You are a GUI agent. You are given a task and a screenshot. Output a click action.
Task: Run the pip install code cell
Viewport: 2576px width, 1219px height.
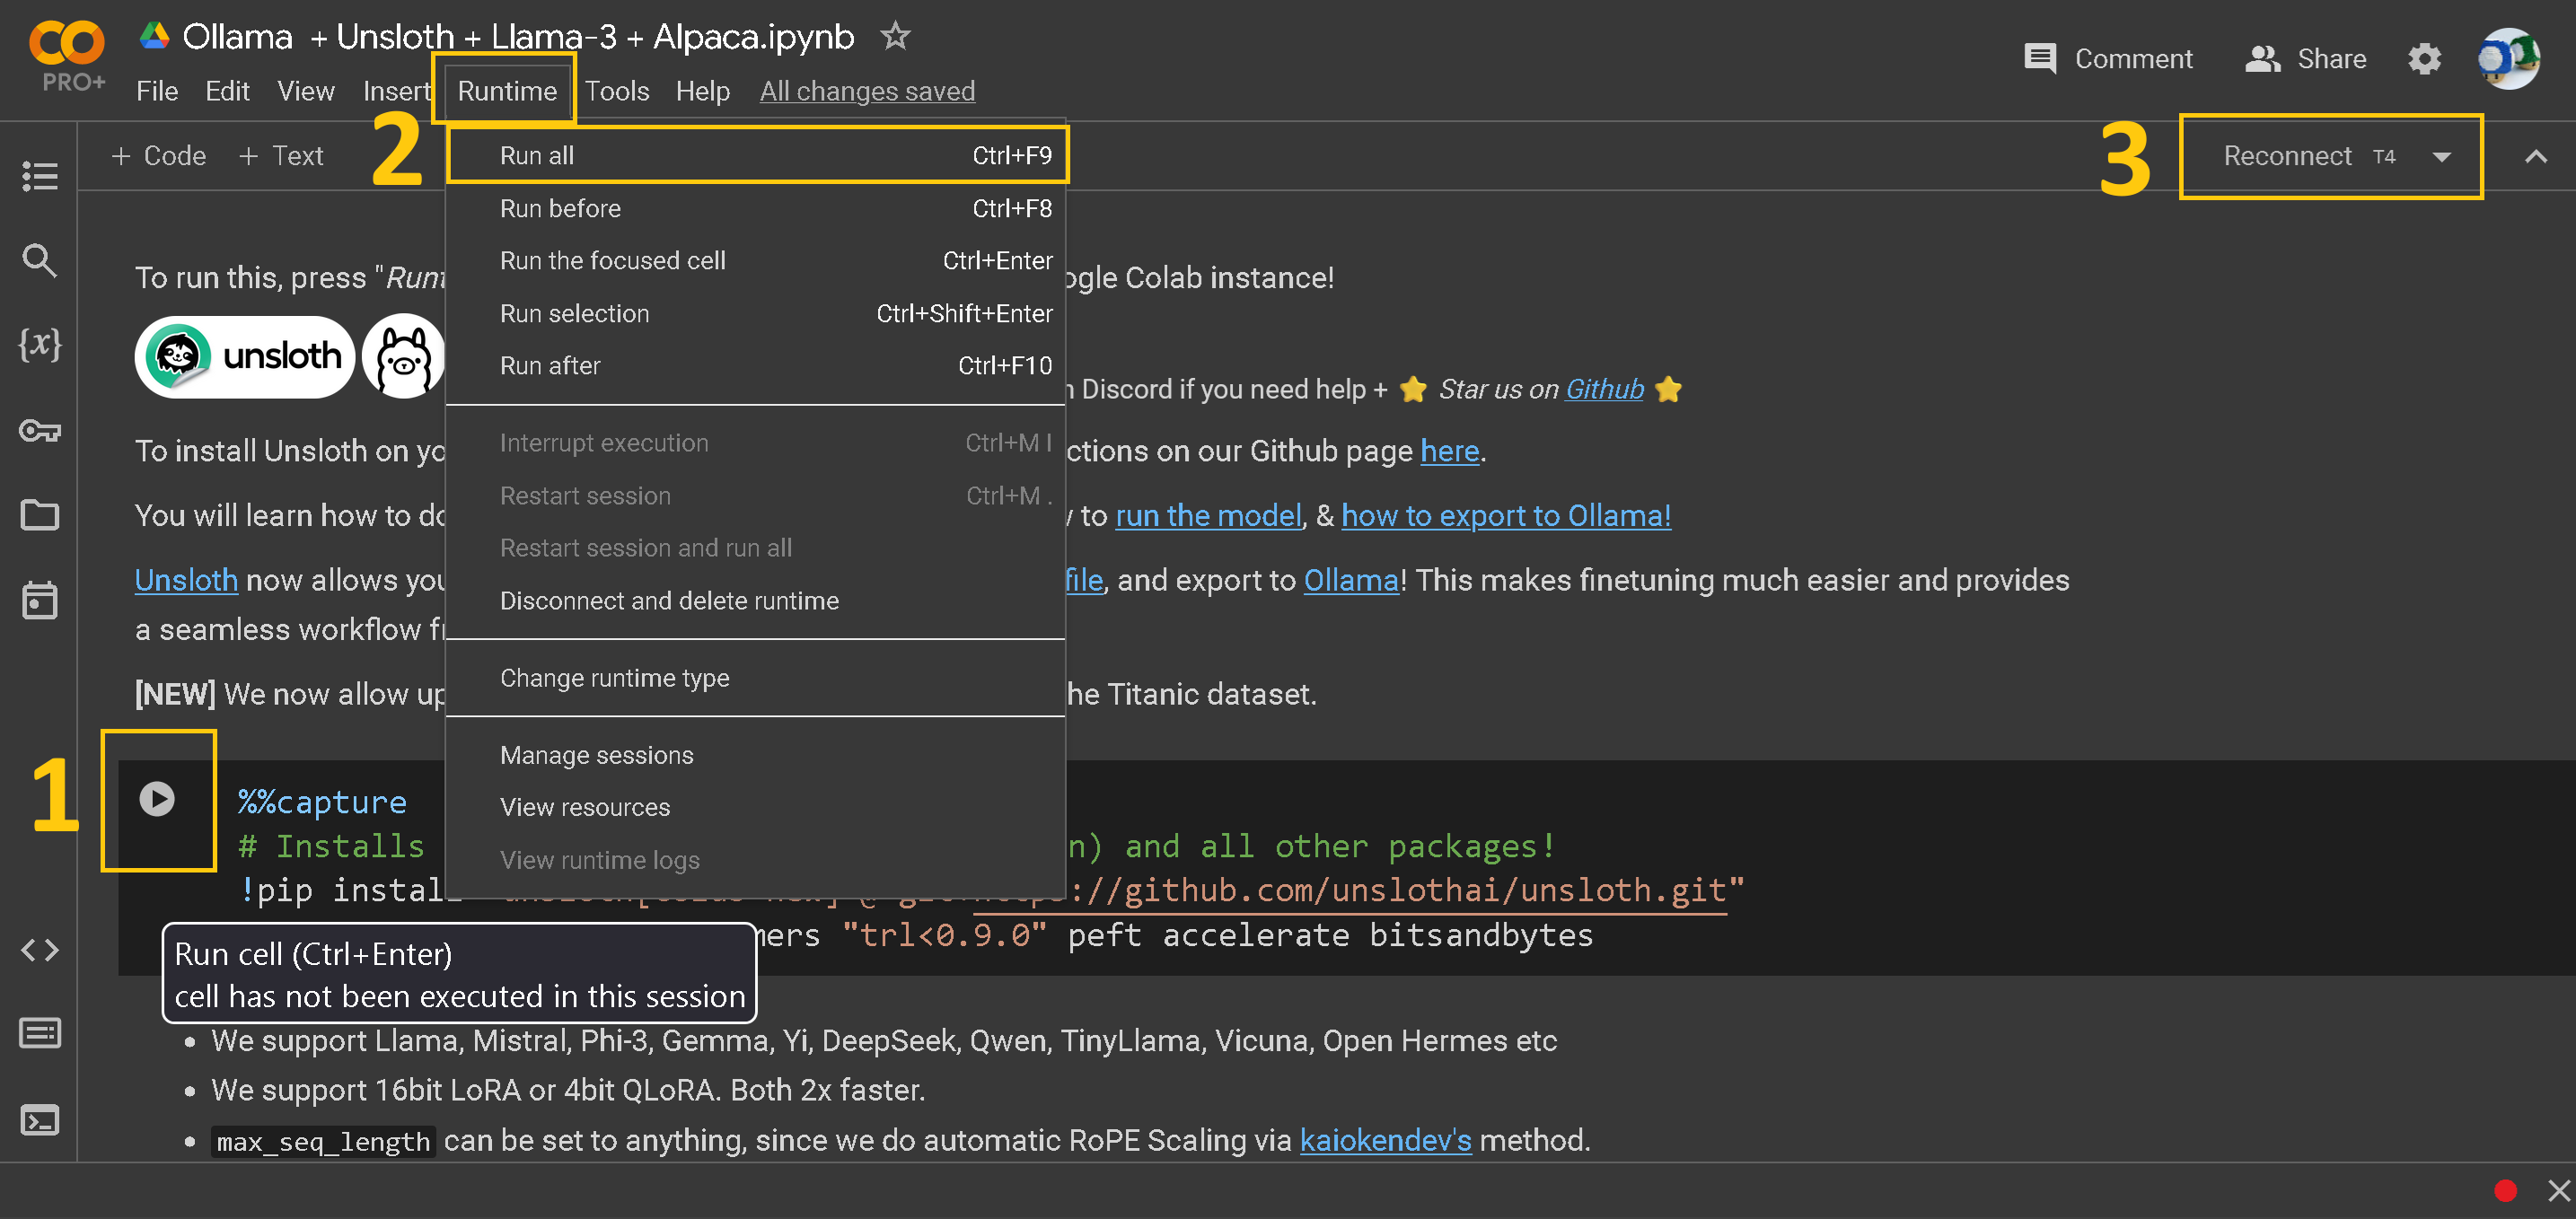[x=157, y=798]
